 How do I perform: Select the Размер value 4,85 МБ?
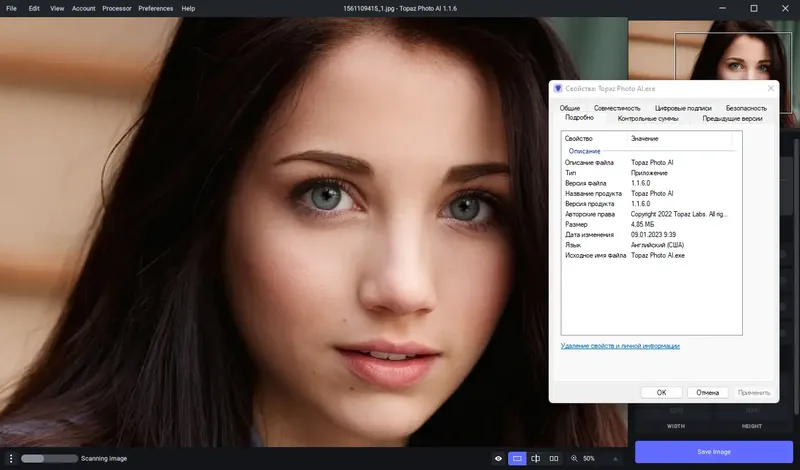tap(642, 225)
